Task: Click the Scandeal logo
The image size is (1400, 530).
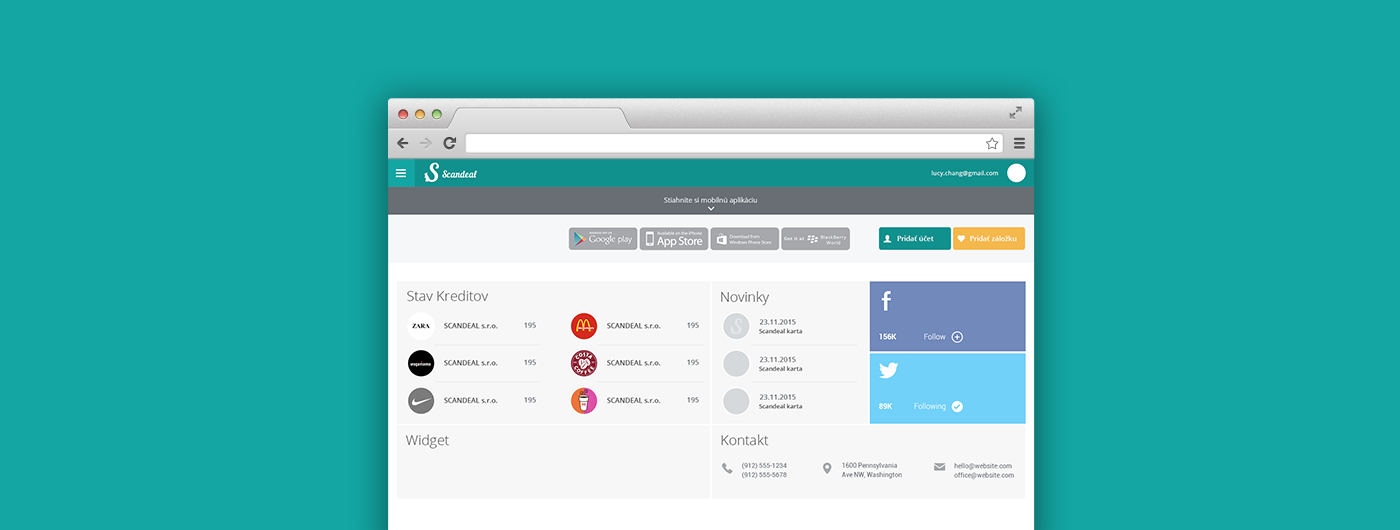Action: [x=450, y=173]
